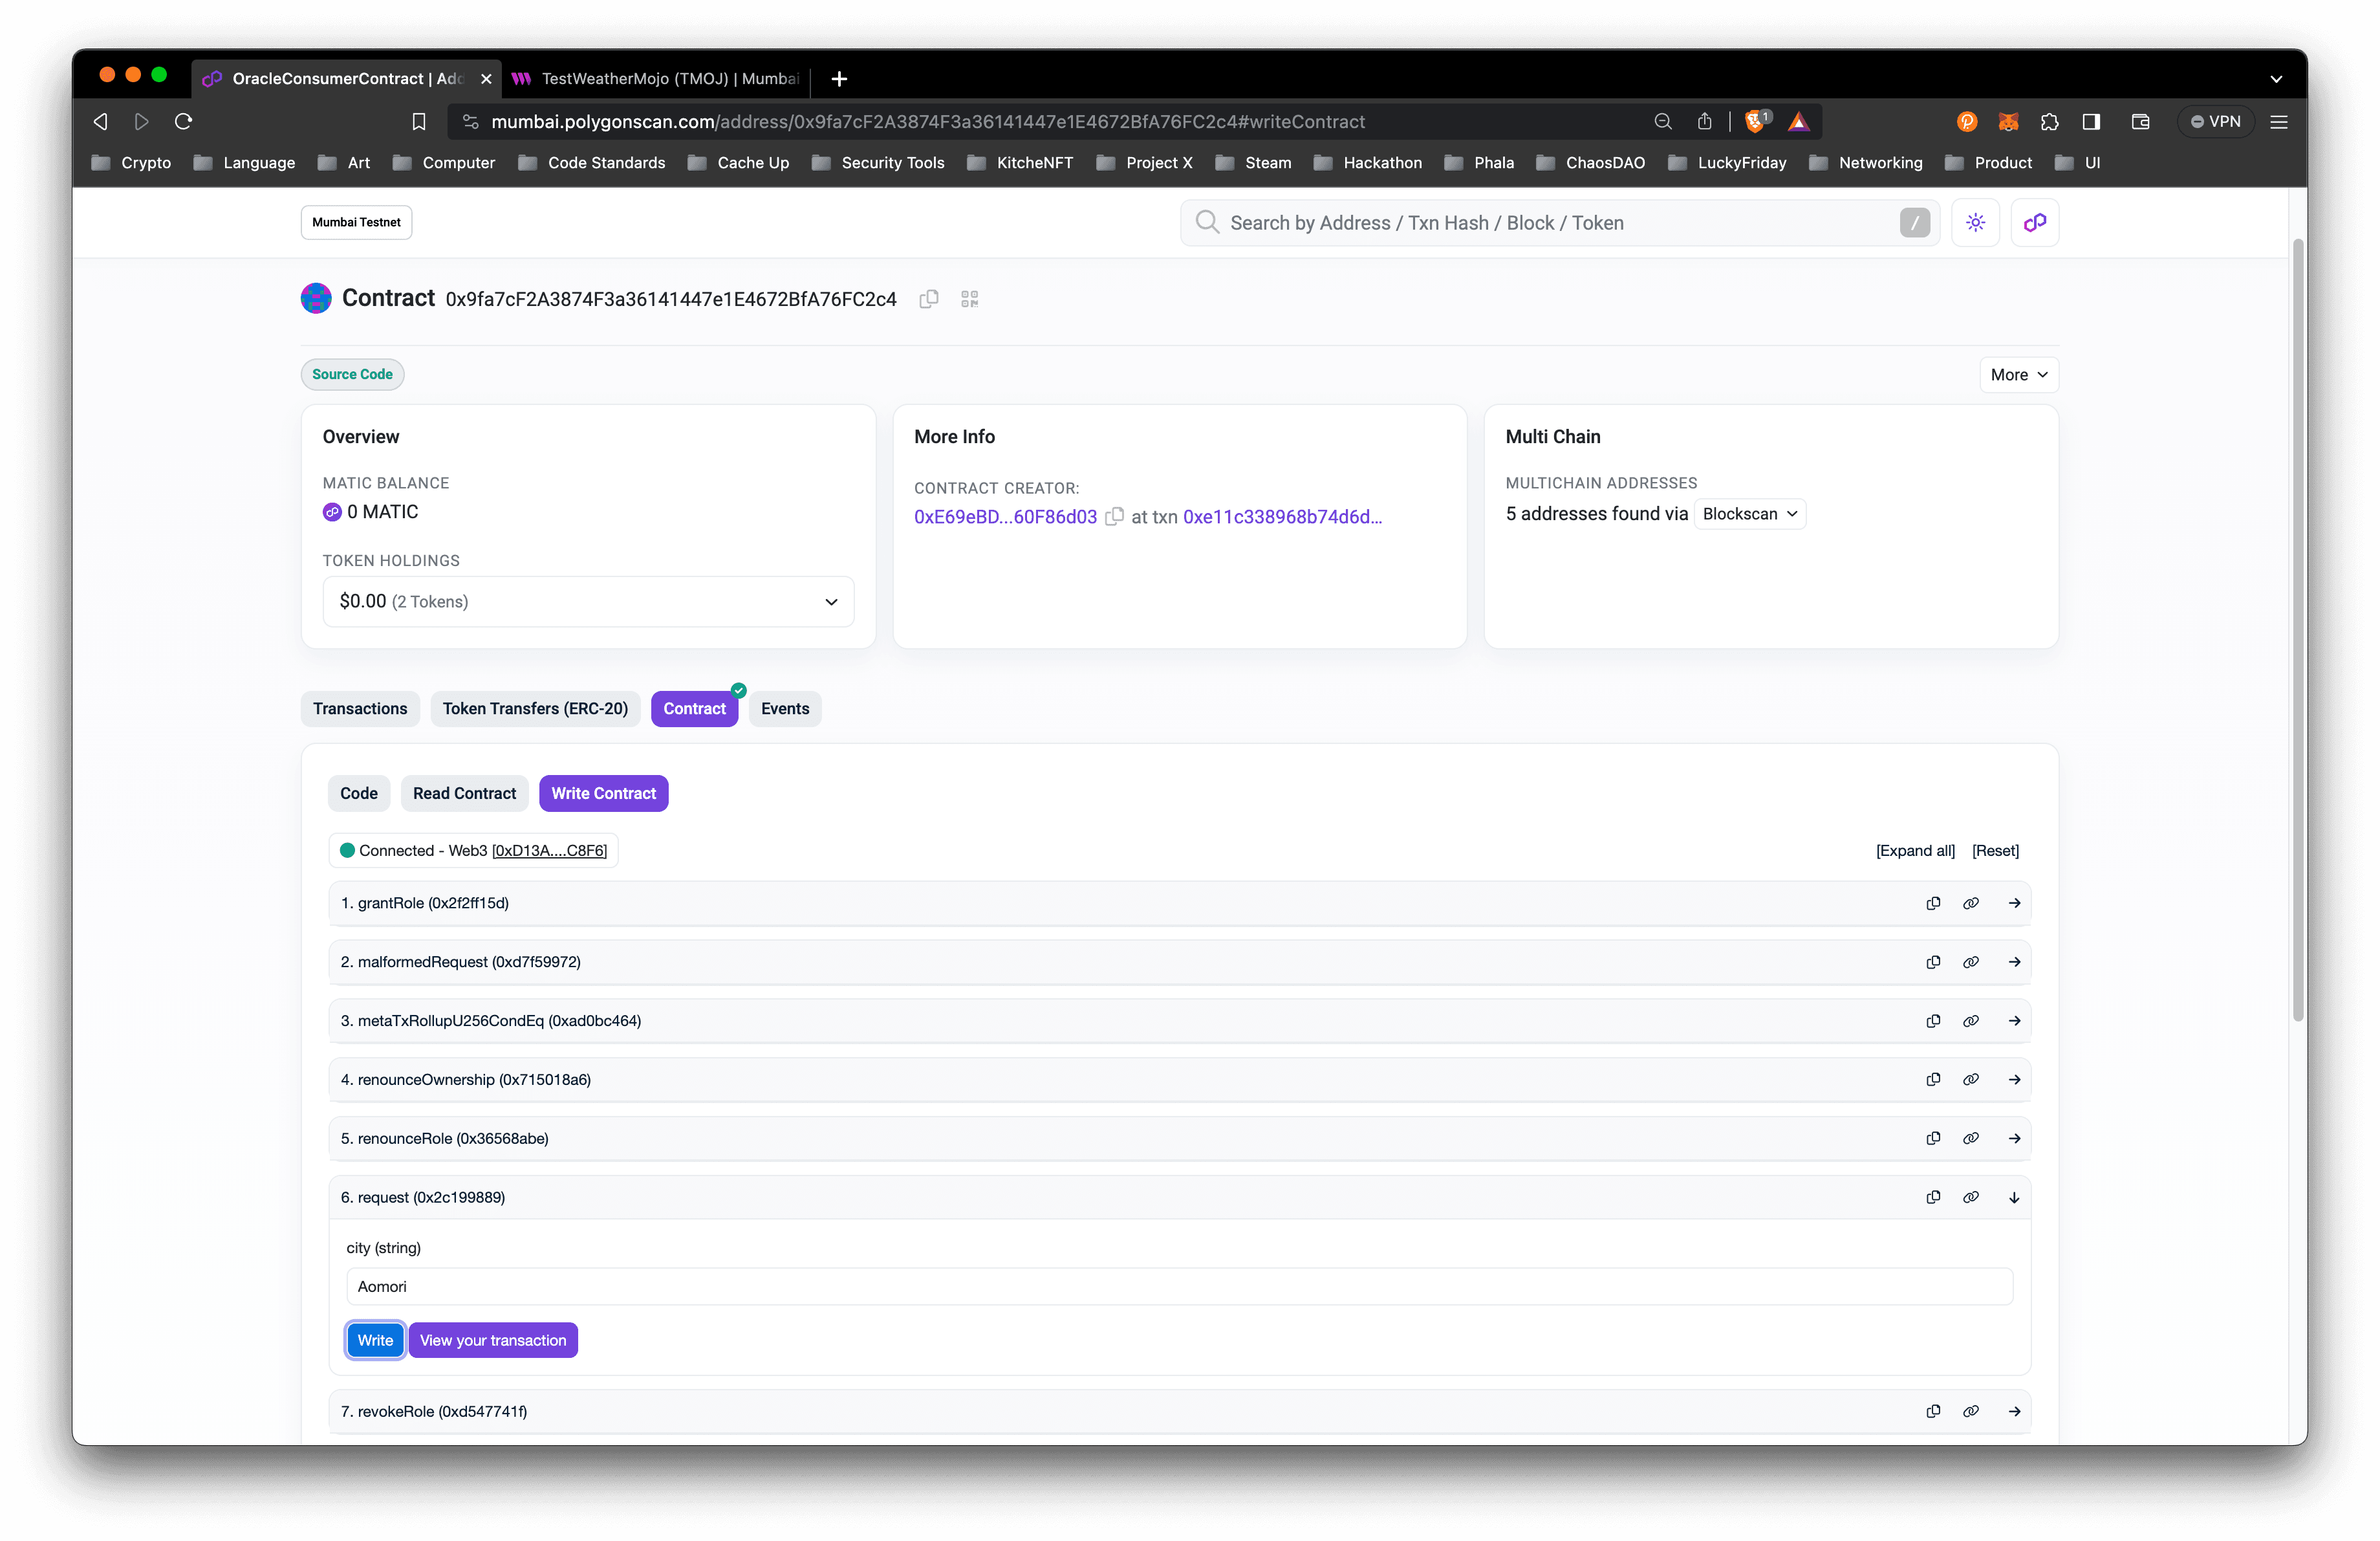
Task: Click the Expand all link
Action: pyautogui.click(x=1914, y=850)
